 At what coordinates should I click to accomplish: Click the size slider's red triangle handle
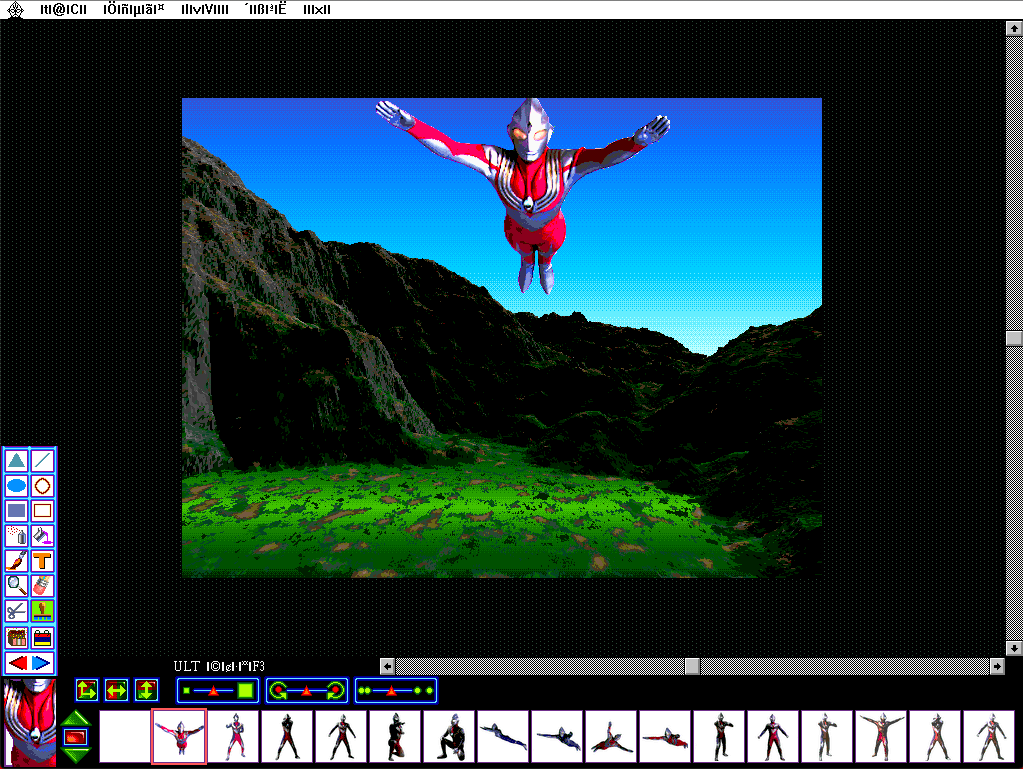(x=213, y=691)
